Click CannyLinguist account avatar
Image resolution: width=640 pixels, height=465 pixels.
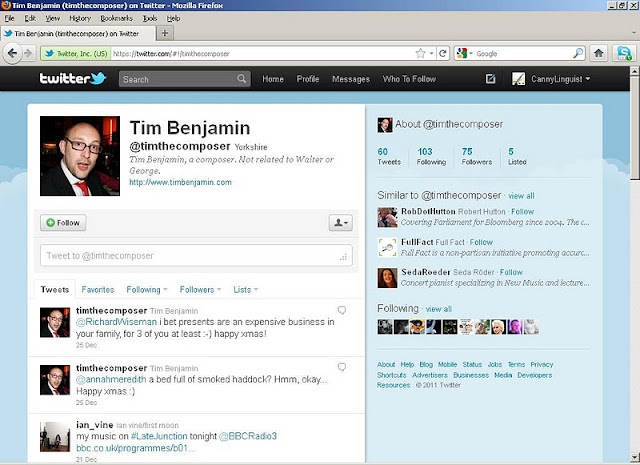[x=518, y=79]
